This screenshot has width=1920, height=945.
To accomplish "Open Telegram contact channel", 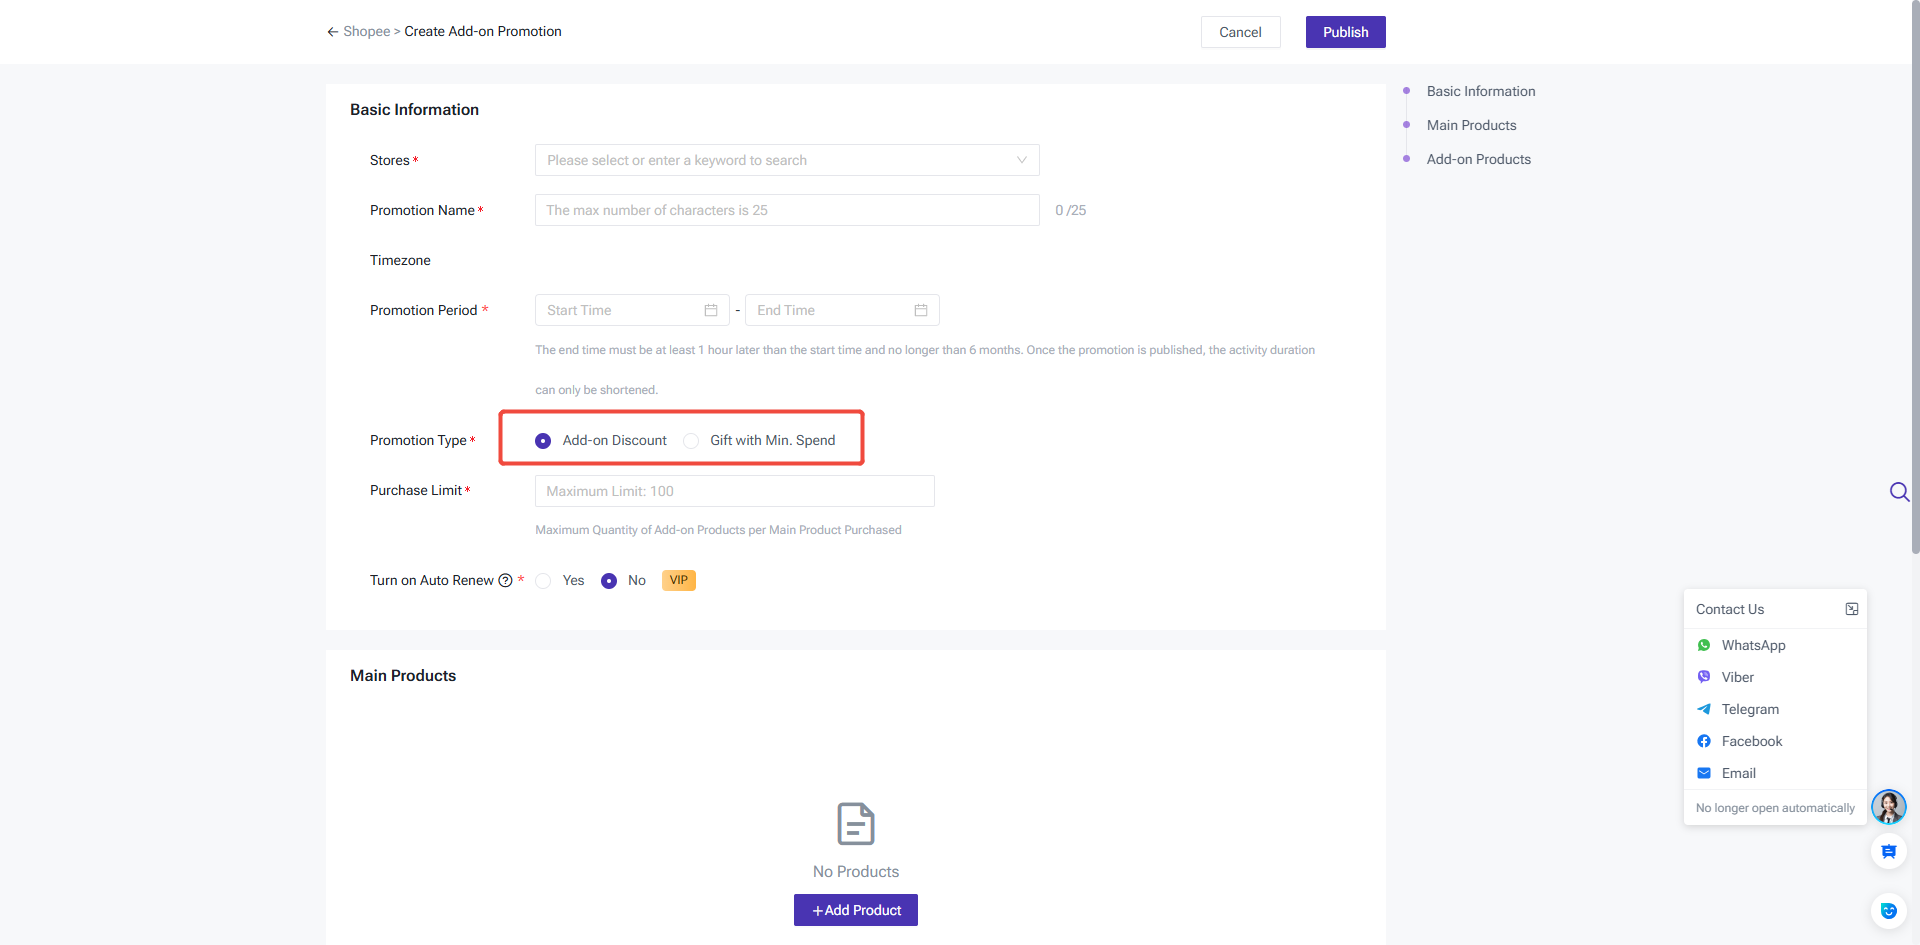I will coord(1703,709).
